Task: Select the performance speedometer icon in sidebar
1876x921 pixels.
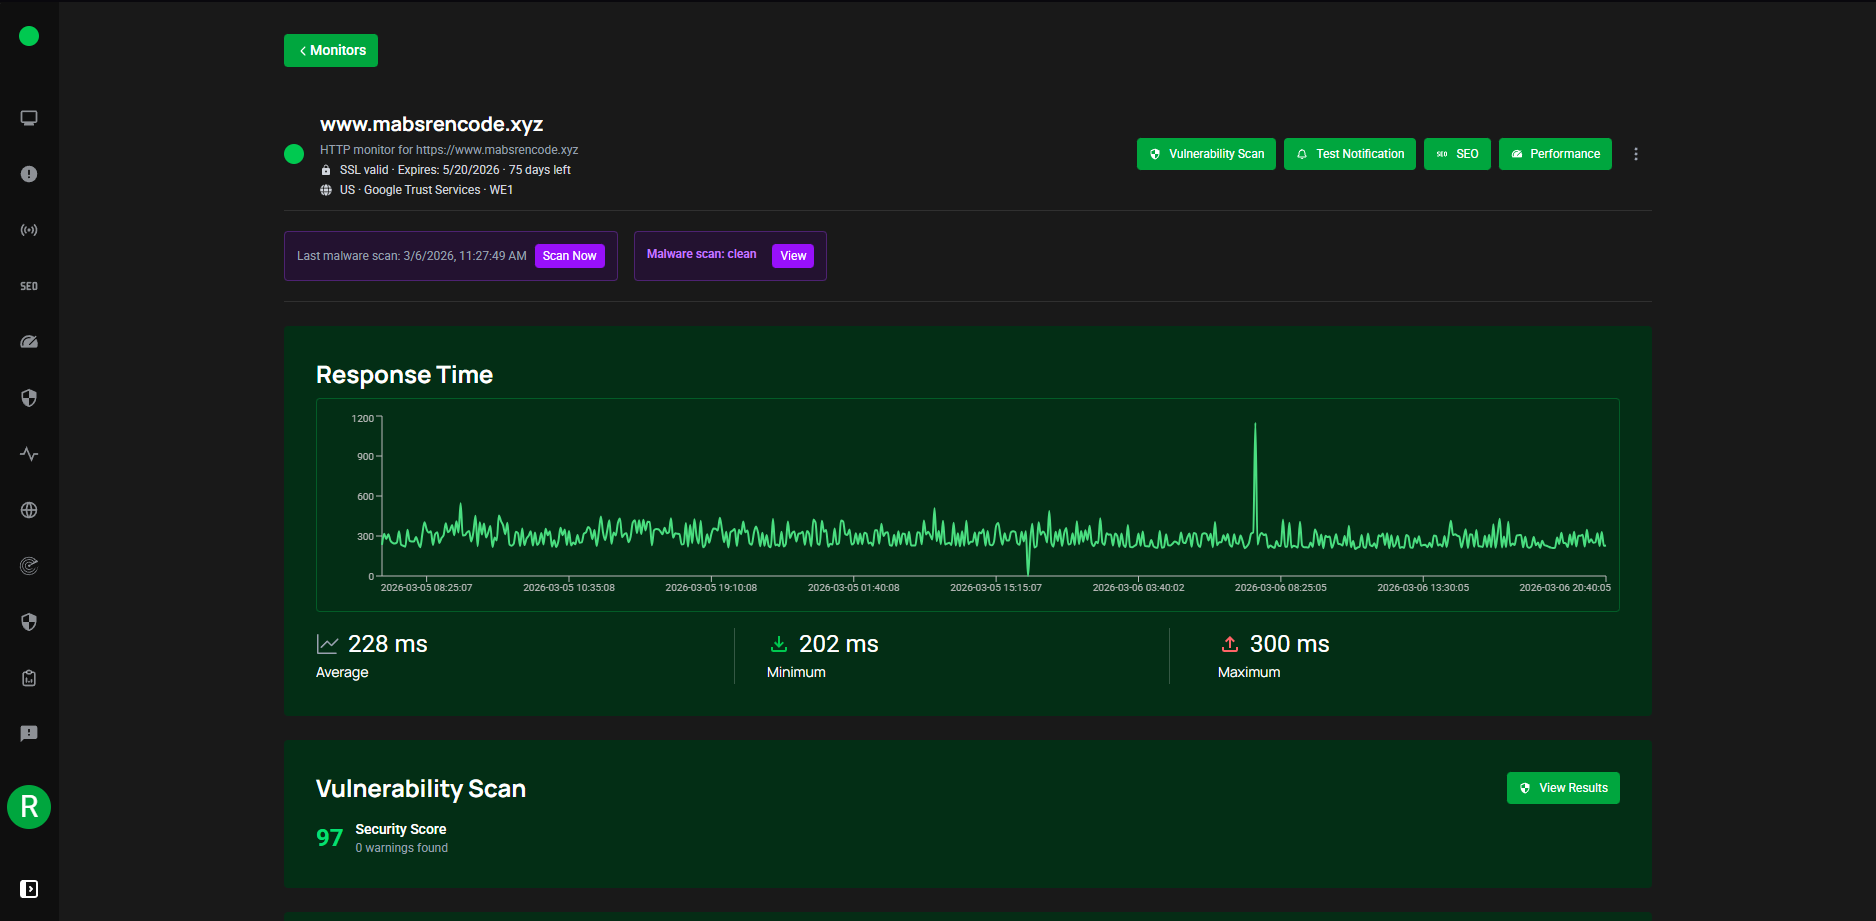Action: tap(29, 341)
